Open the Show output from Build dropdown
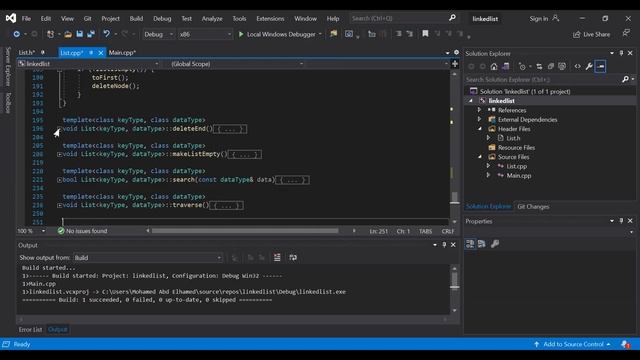Image resolution: width=640 pixels, height=360 pixels. pos(148,258)
